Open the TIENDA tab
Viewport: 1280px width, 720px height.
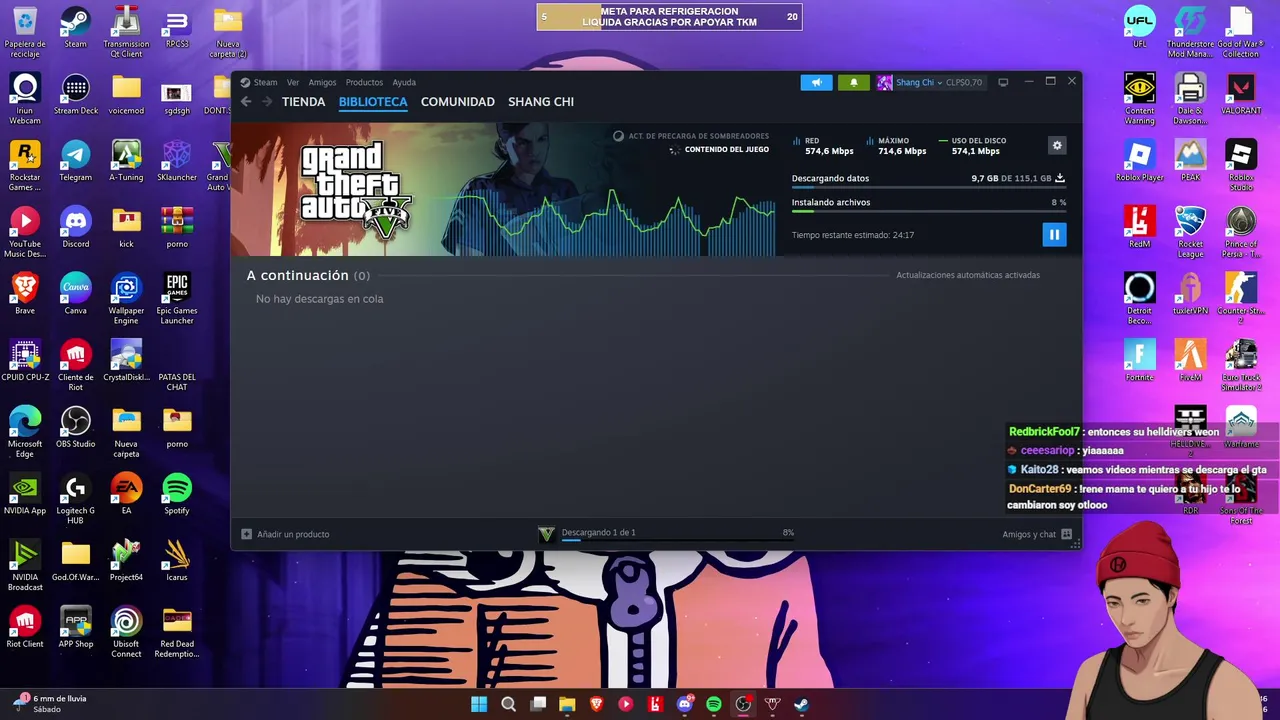(303, 102)
